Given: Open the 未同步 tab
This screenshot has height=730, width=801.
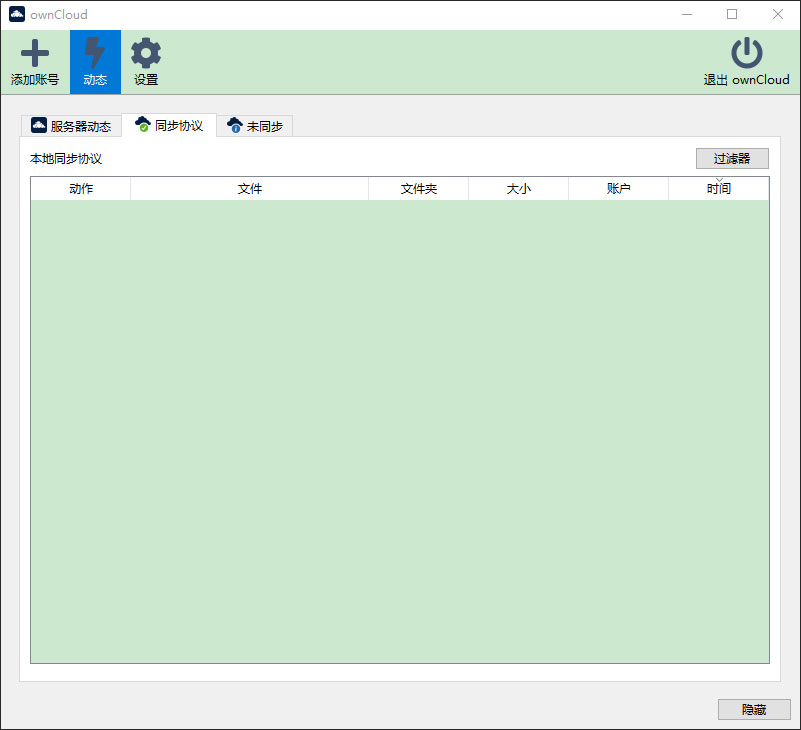Looking at the screenshot, I should pos(254,126).
